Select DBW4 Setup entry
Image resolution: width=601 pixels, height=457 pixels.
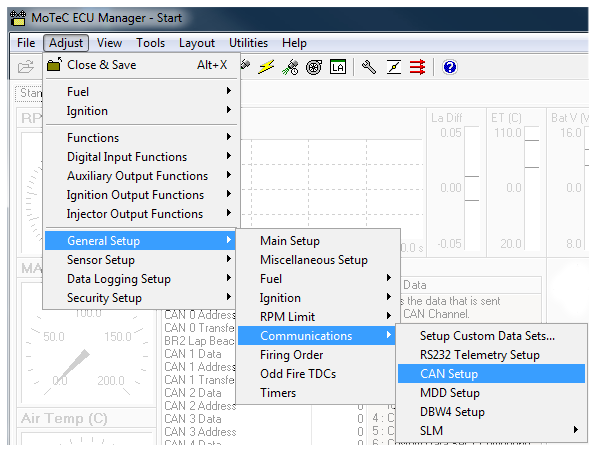tap(491, 412)
